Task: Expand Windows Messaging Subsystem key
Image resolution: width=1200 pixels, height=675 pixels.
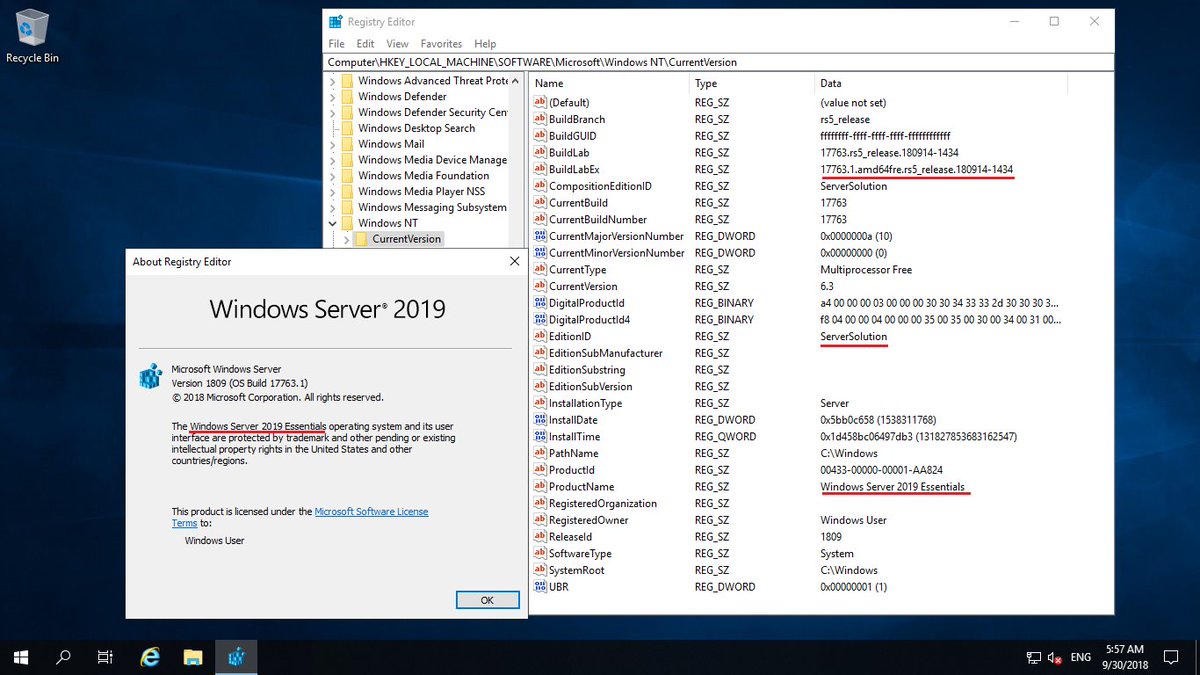Action: 333,207
